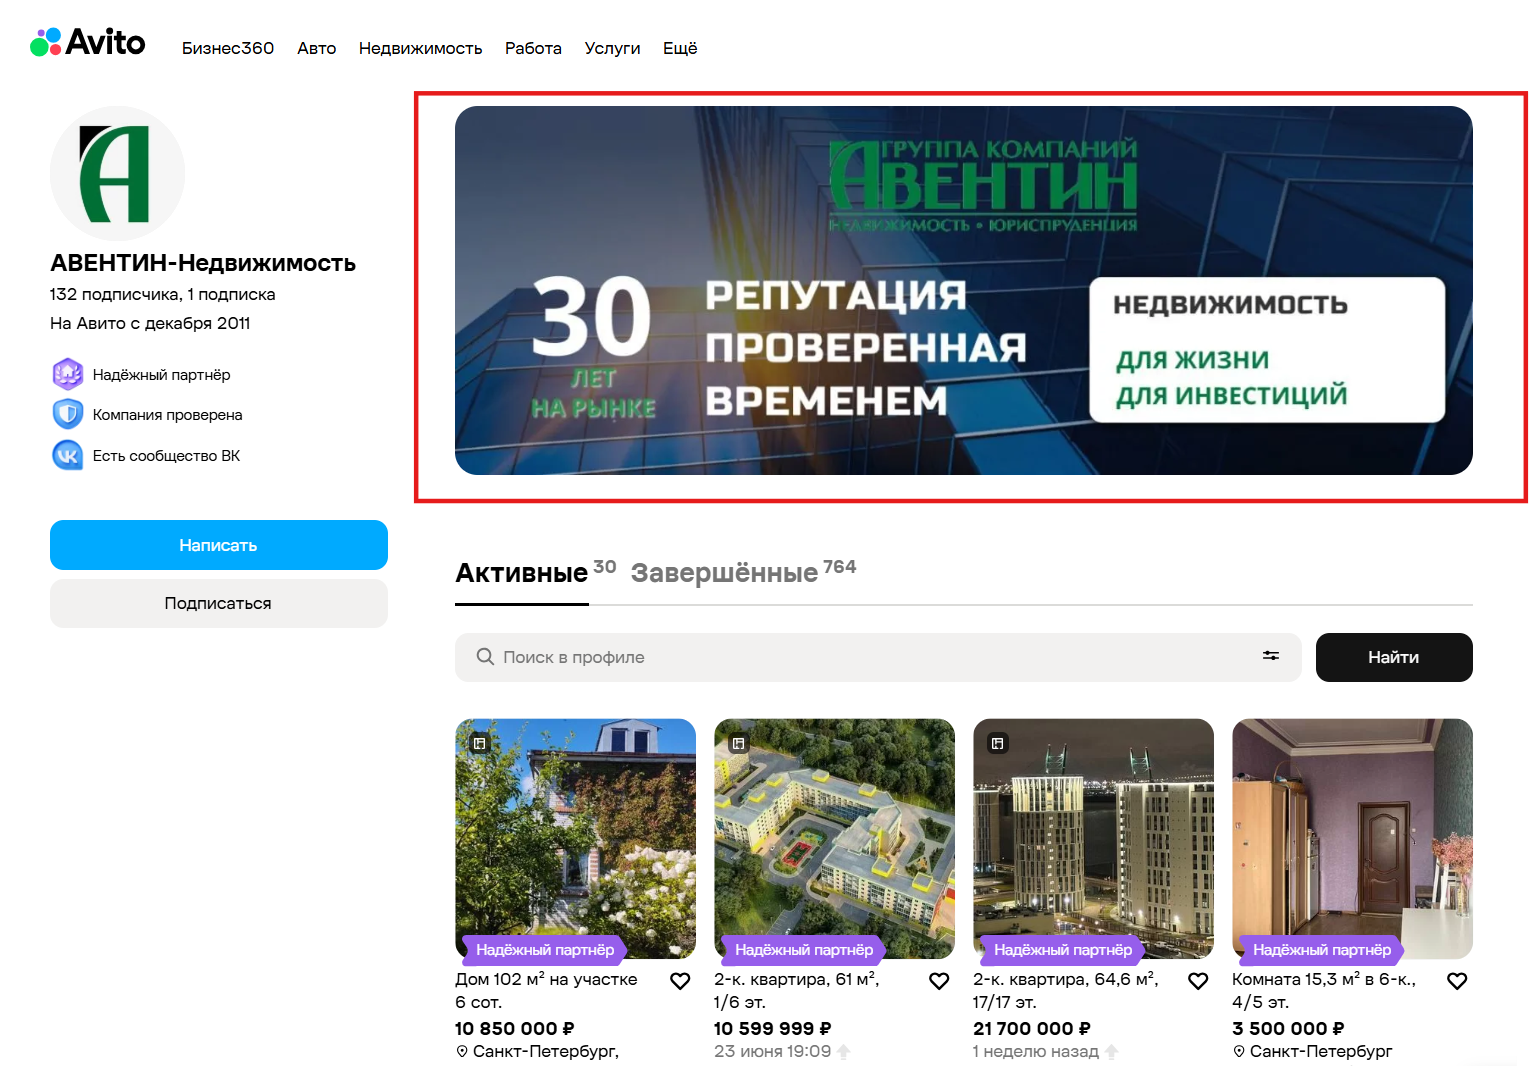Click the Надёжный партнёр label in profile sidebar

click(x=162, y=375)
